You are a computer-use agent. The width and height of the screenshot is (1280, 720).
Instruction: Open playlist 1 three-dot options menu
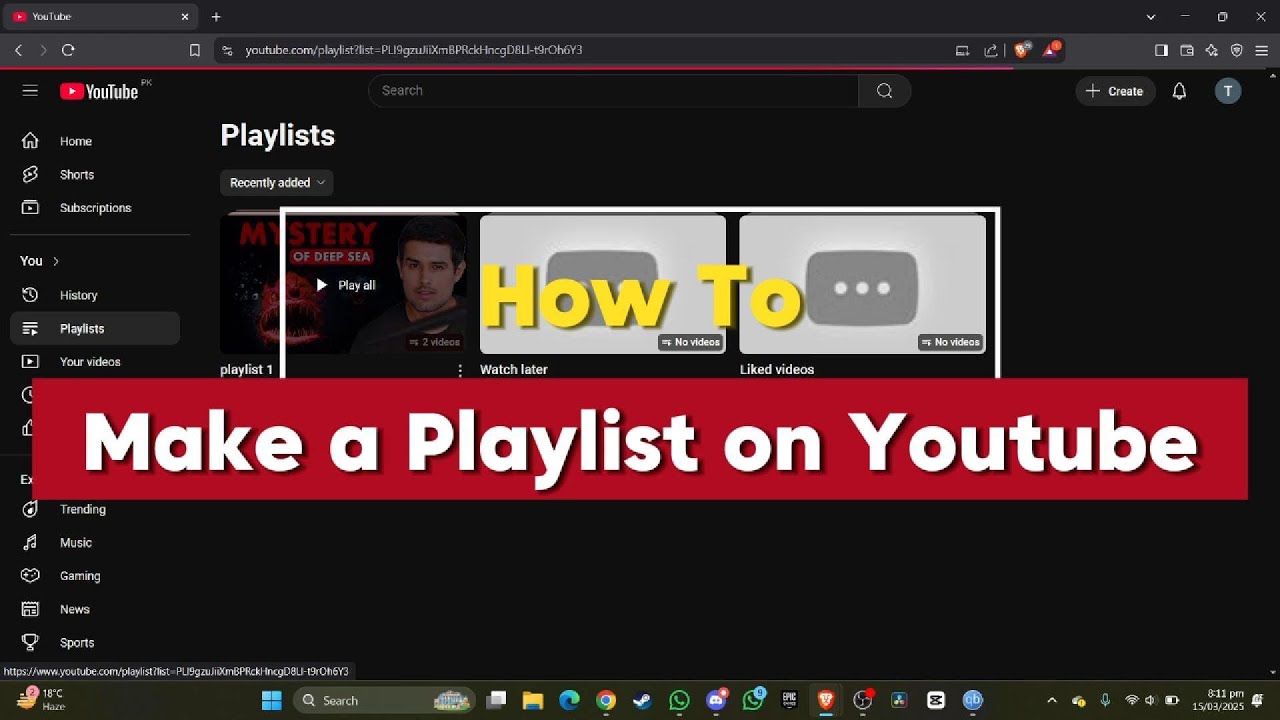point(460,370)
